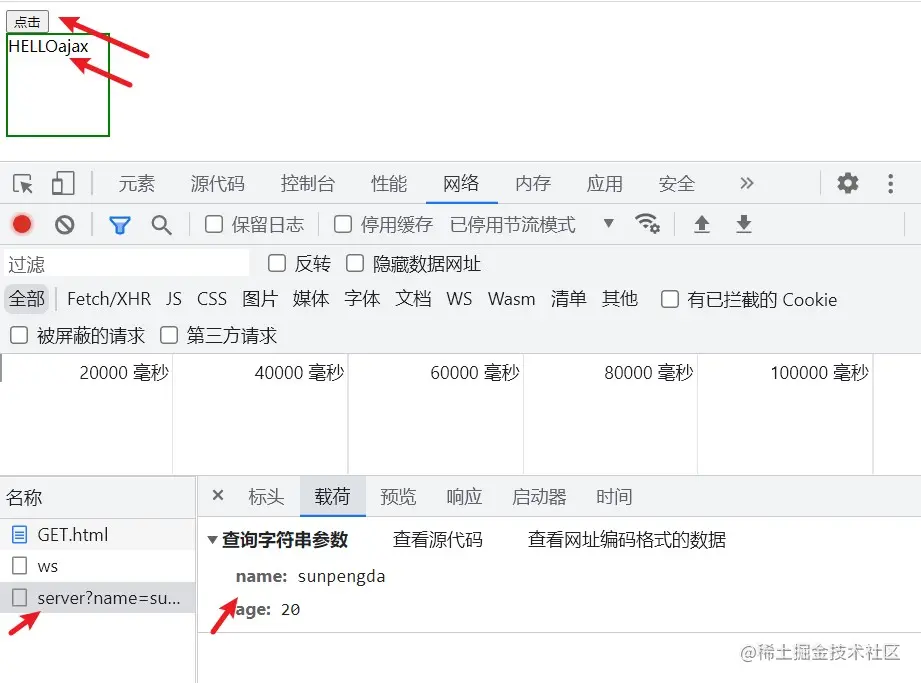Viewport: 921px width, 683px height.
Task: Activate the inspect element picker icon
Action: pyautogui.click(x=23, y=184)
